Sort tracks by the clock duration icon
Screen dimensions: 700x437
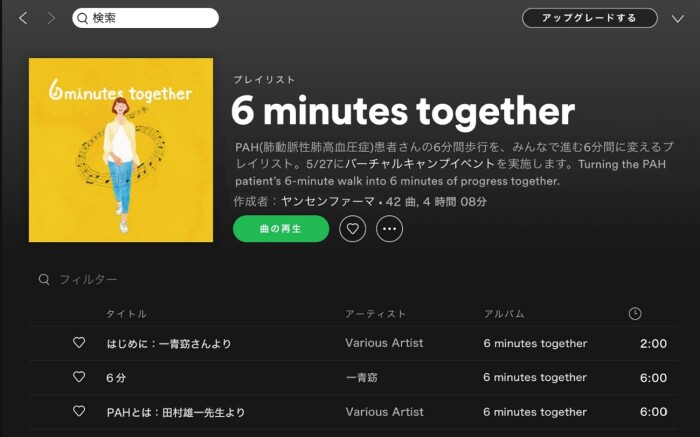(x=635, y=314)
